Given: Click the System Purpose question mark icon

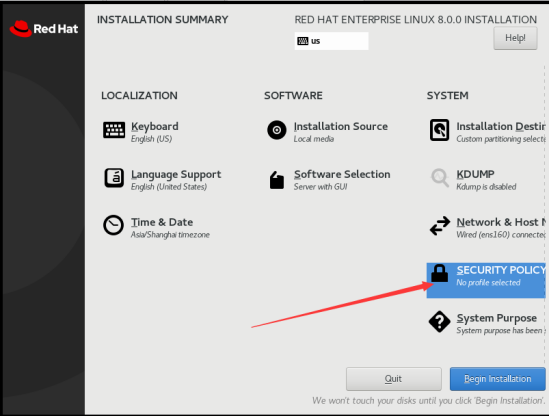Looking at the screenshot, I should point(440,321).
